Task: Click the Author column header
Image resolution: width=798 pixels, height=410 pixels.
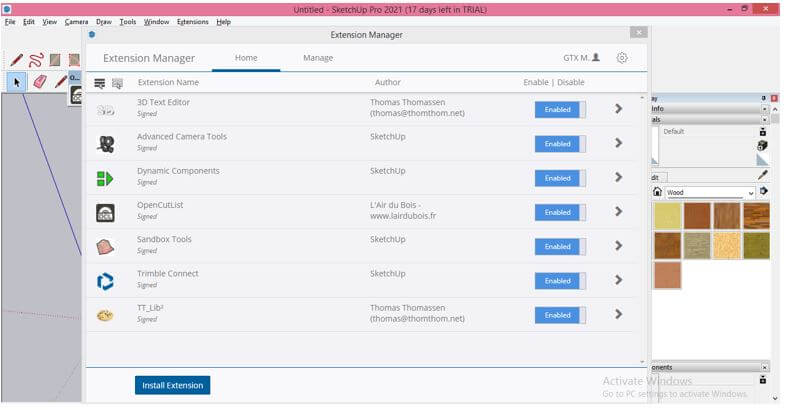Action: click(388, 82)
